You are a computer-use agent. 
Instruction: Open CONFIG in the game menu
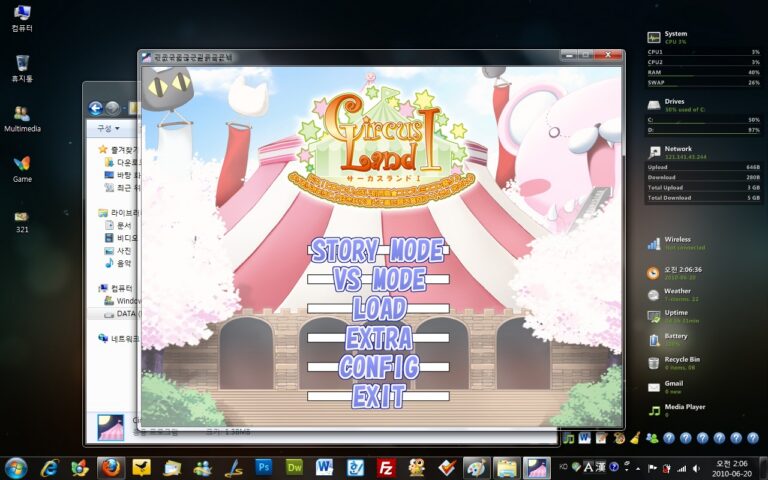[379, 367]
